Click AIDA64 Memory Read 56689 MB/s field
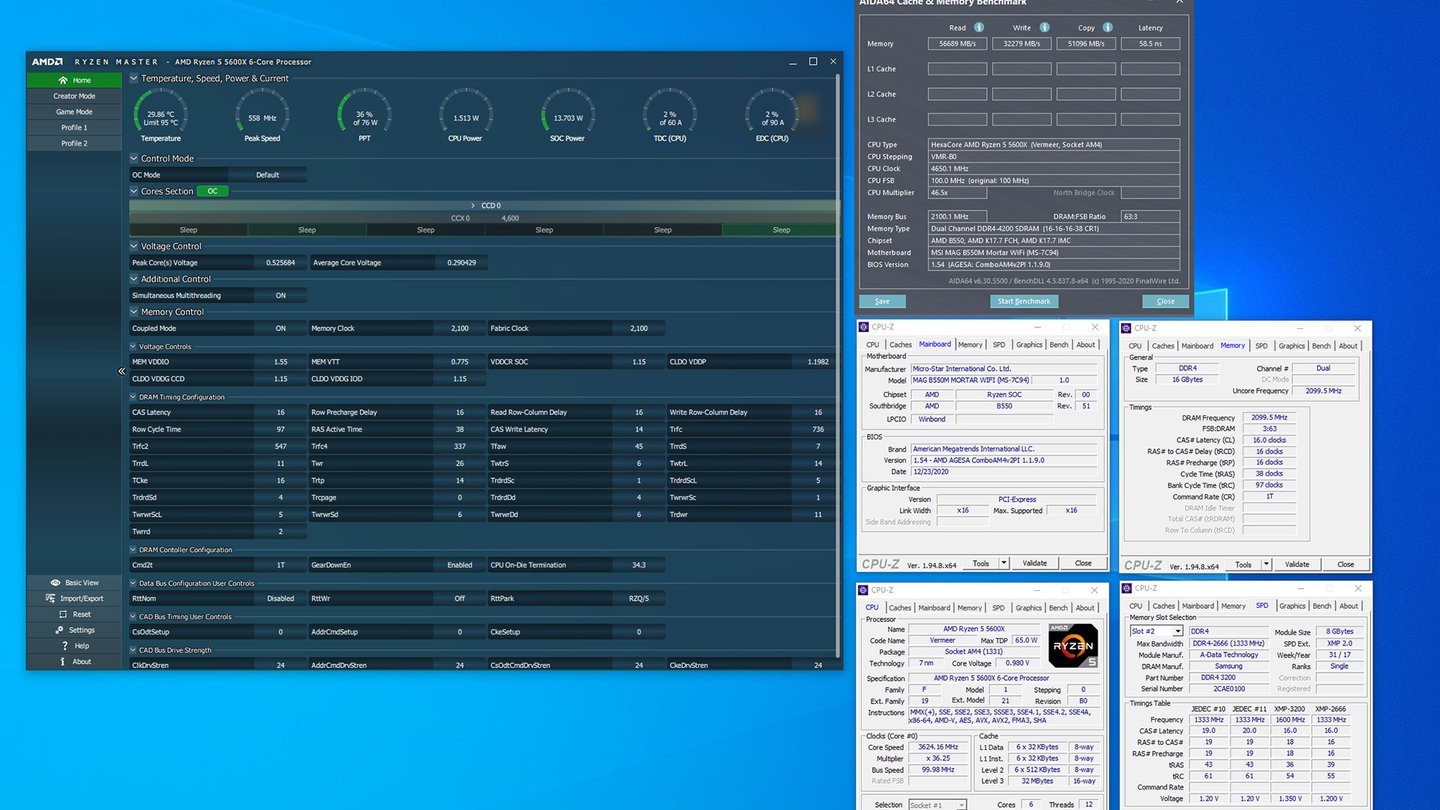Viewport: 1440px width, 810px height. [x=957, y=44]
